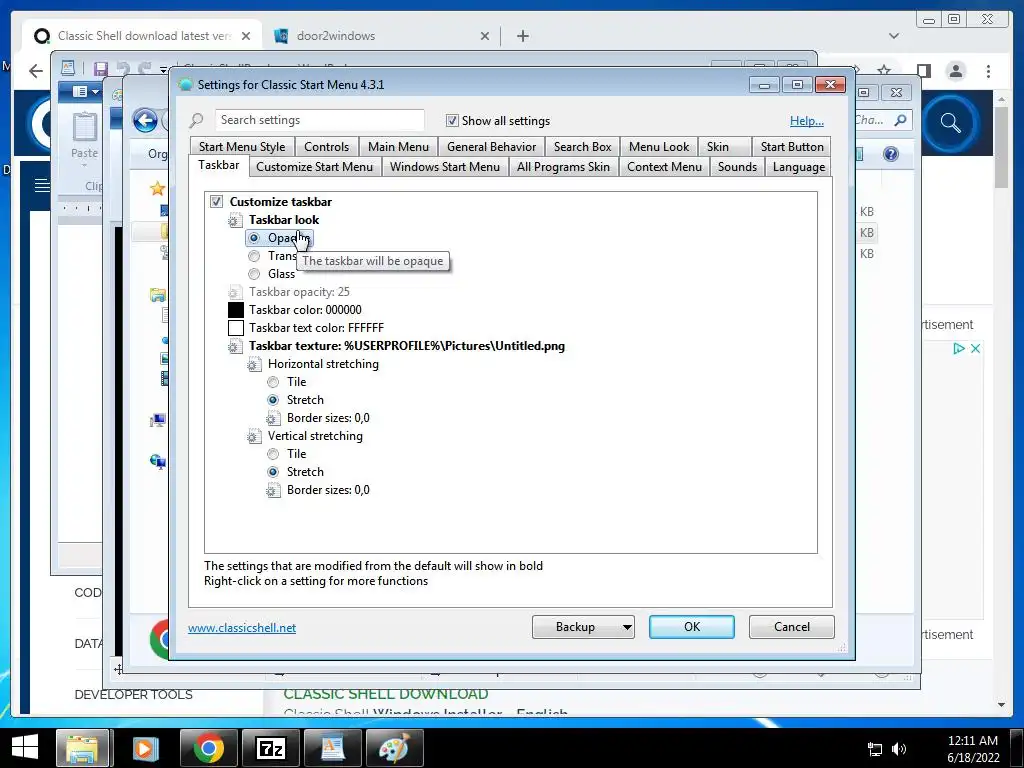The height and width of the screenshot is (768, 1024).
Task: Click the Taskbar texture gear icon
Action: [234, 347]
